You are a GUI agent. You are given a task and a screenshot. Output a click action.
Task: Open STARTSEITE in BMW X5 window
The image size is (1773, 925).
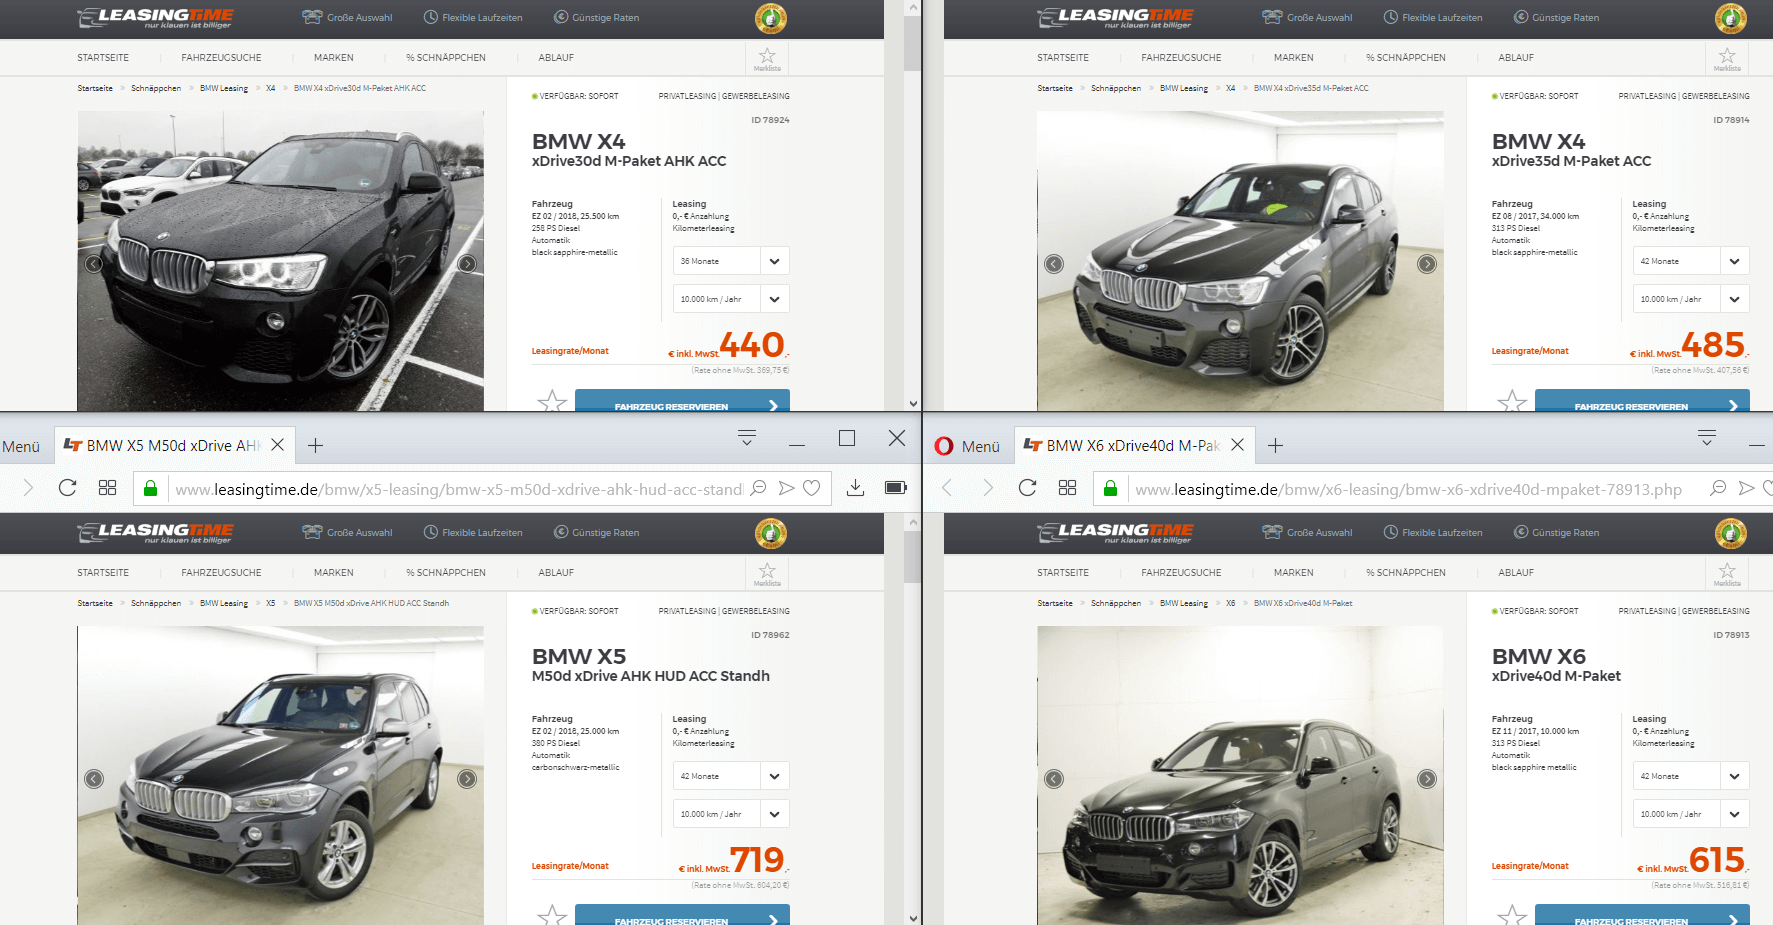(x=103, y=573)
